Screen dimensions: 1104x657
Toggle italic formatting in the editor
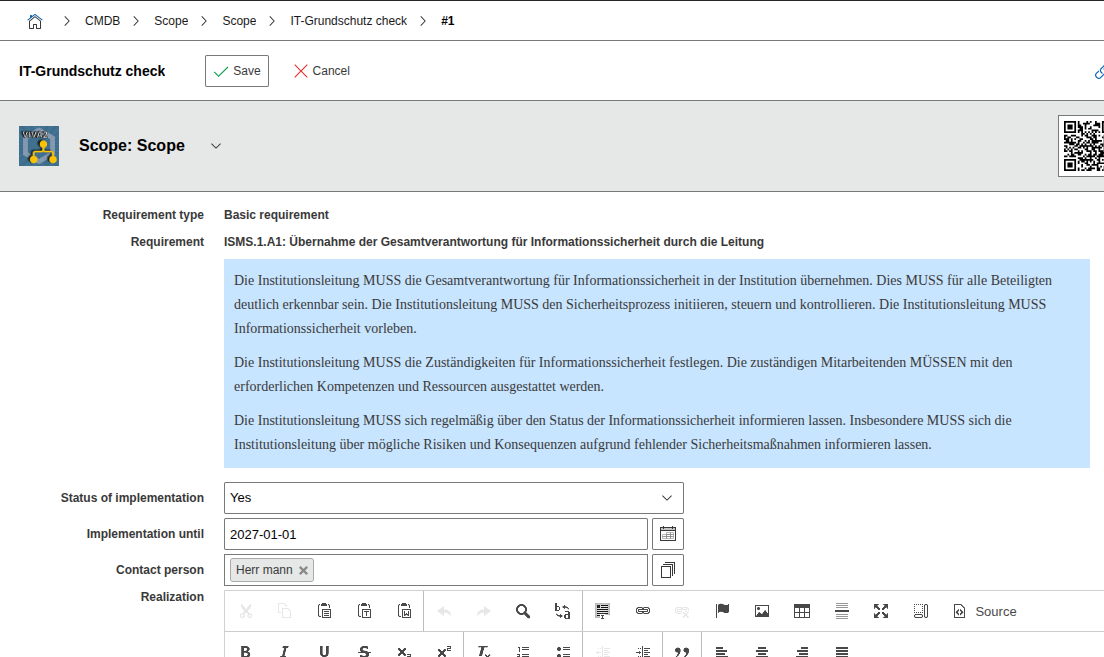click(284, 651)
